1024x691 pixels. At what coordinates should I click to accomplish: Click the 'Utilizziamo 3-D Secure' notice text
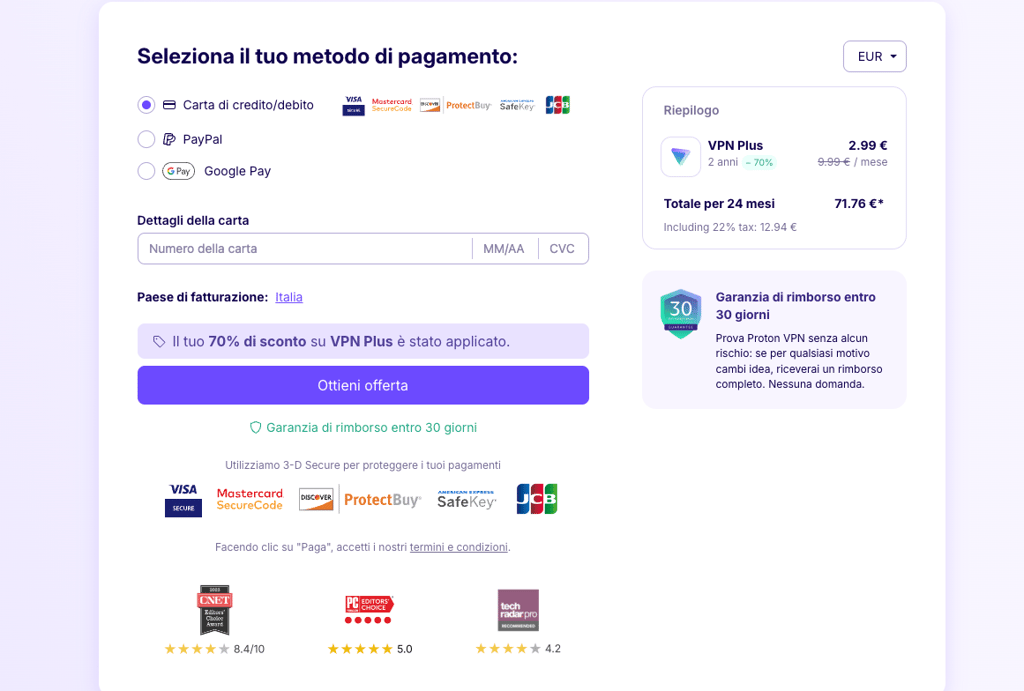coord(363,465)
